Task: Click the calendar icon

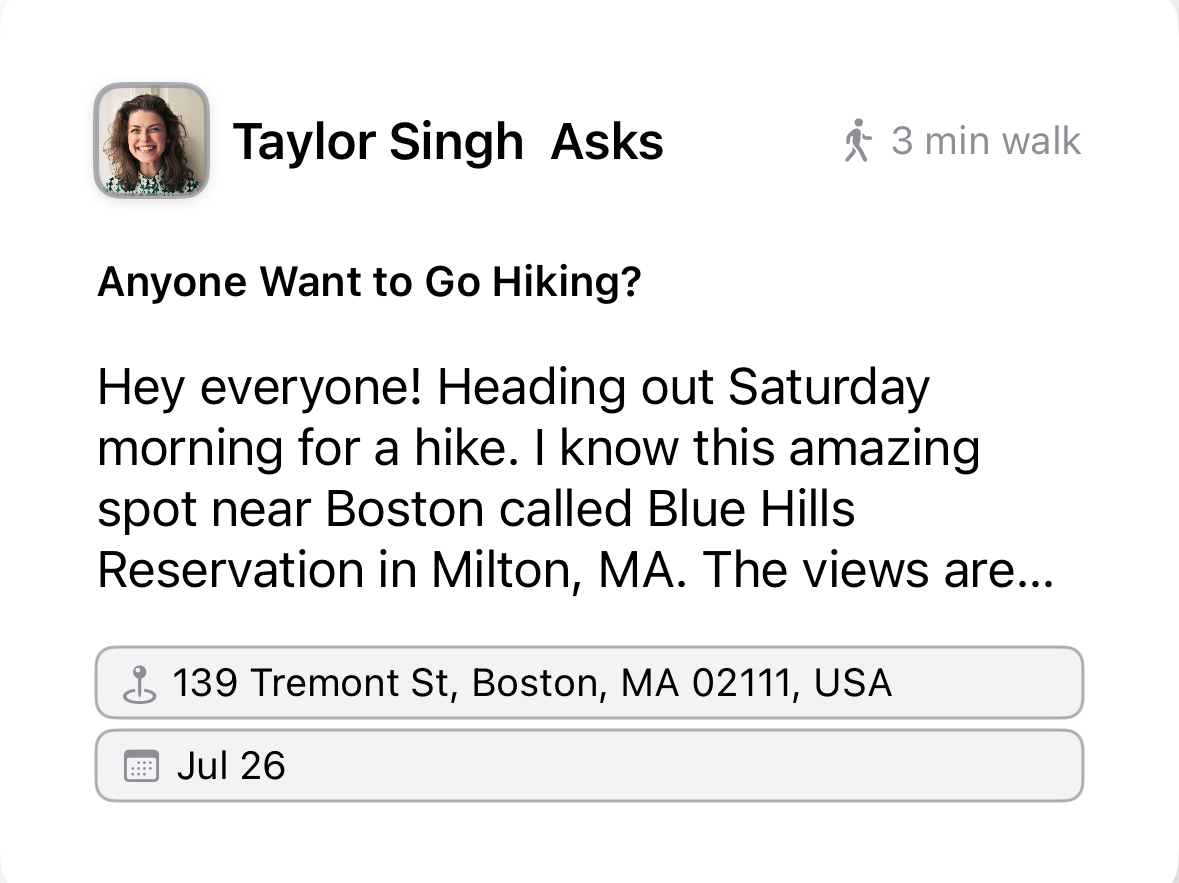Action: click(x=141, y=767)
